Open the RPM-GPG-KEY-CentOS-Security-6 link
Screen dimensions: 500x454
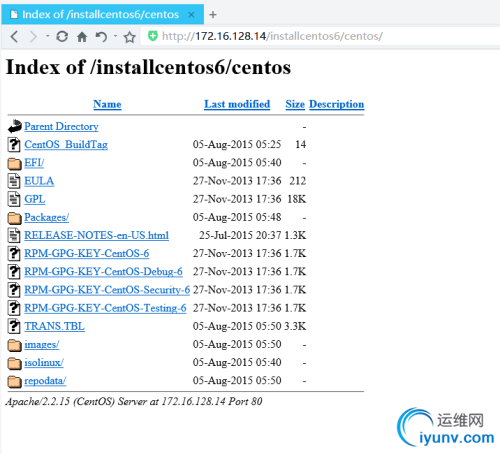pos(107,290)
